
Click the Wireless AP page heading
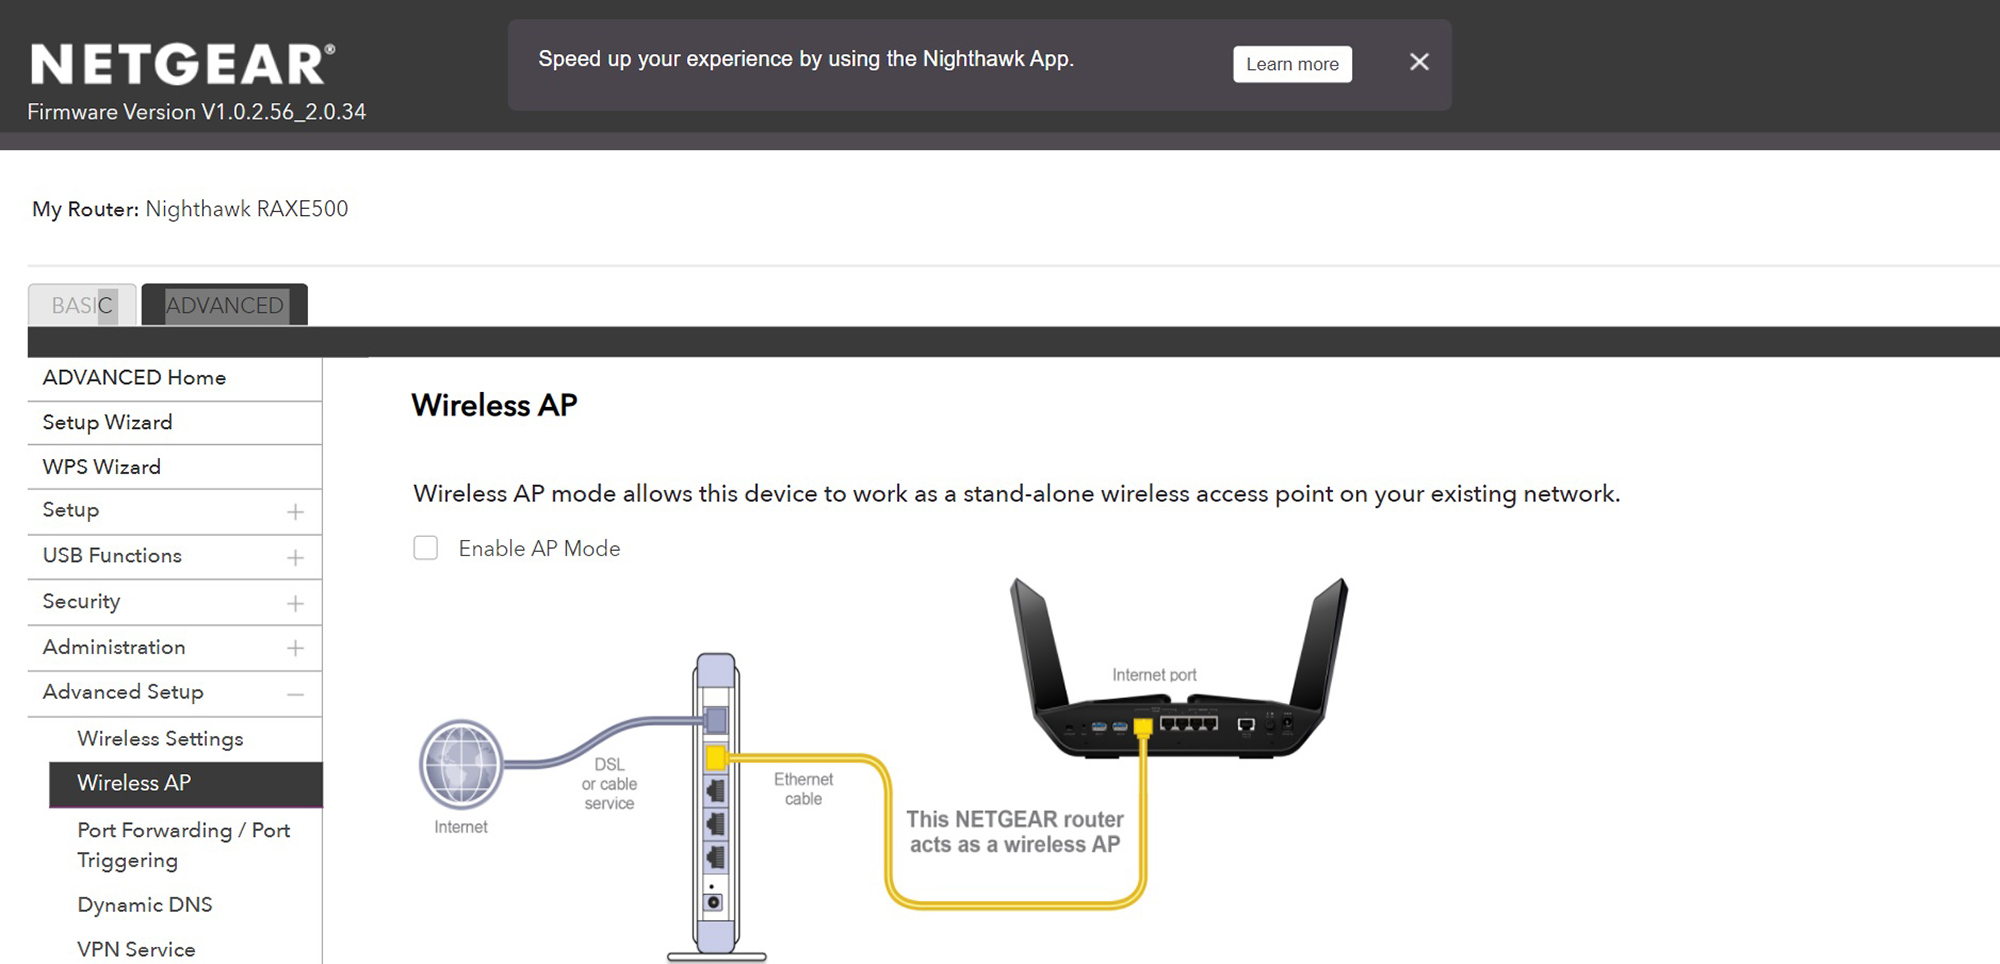(x=495, y=405)
